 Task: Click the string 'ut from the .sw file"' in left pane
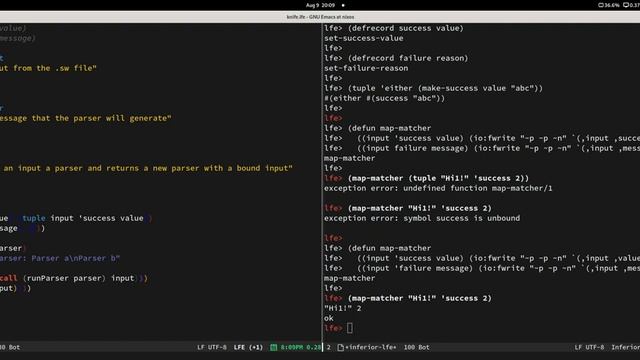point(48,68)
